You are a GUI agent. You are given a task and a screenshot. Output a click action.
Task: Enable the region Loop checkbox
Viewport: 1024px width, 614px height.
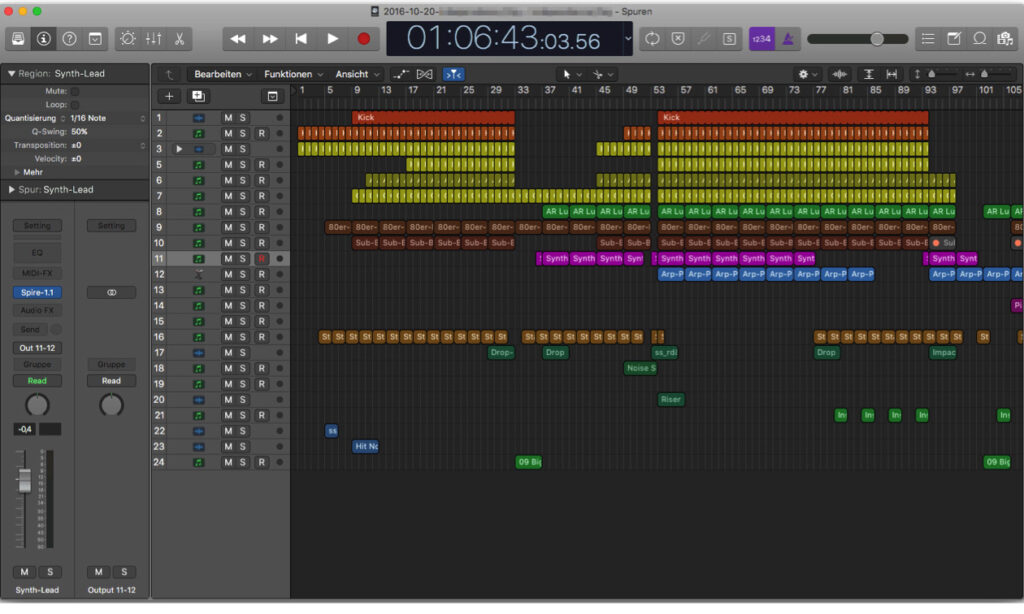[74, 105]
